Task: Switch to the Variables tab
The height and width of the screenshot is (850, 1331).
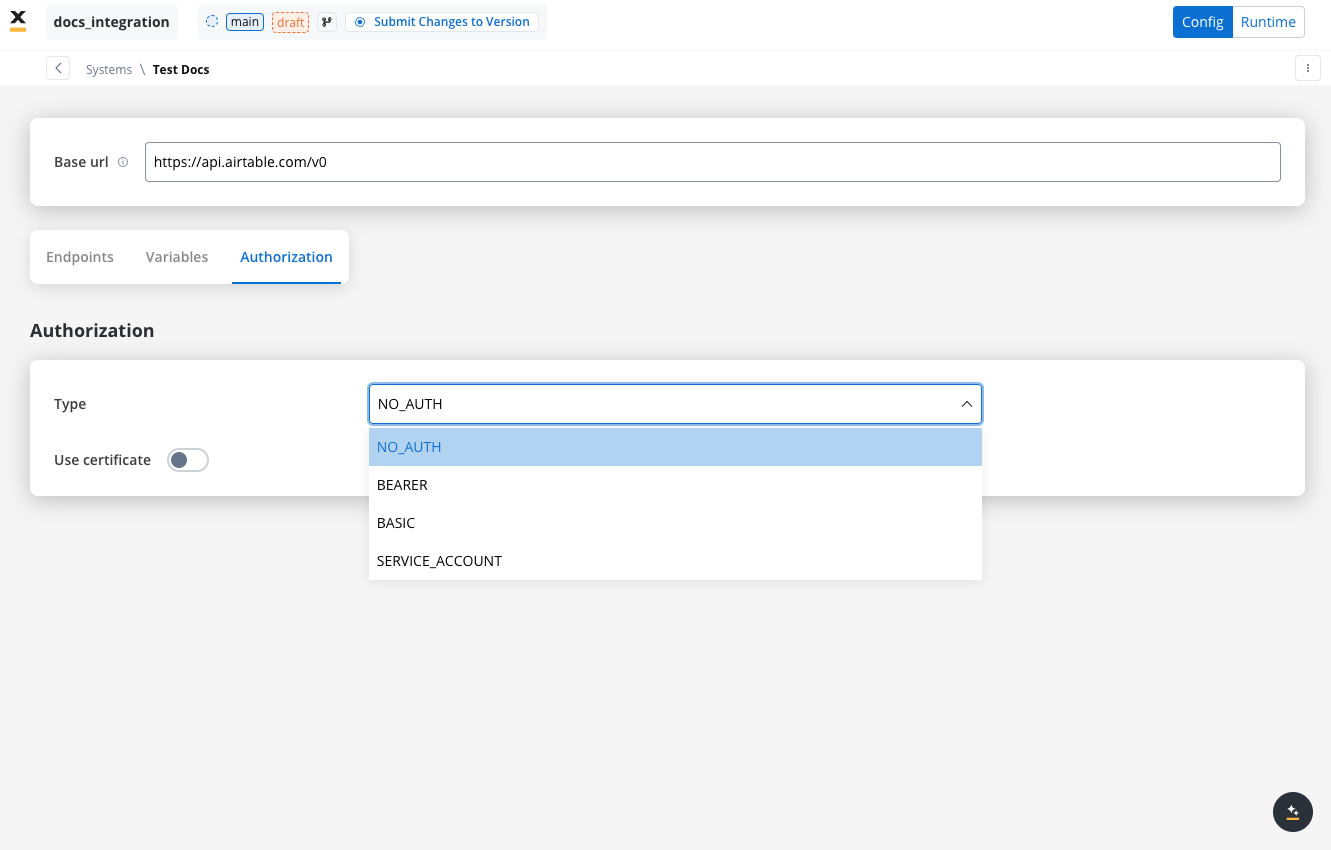Action: [x=177, y=257]
